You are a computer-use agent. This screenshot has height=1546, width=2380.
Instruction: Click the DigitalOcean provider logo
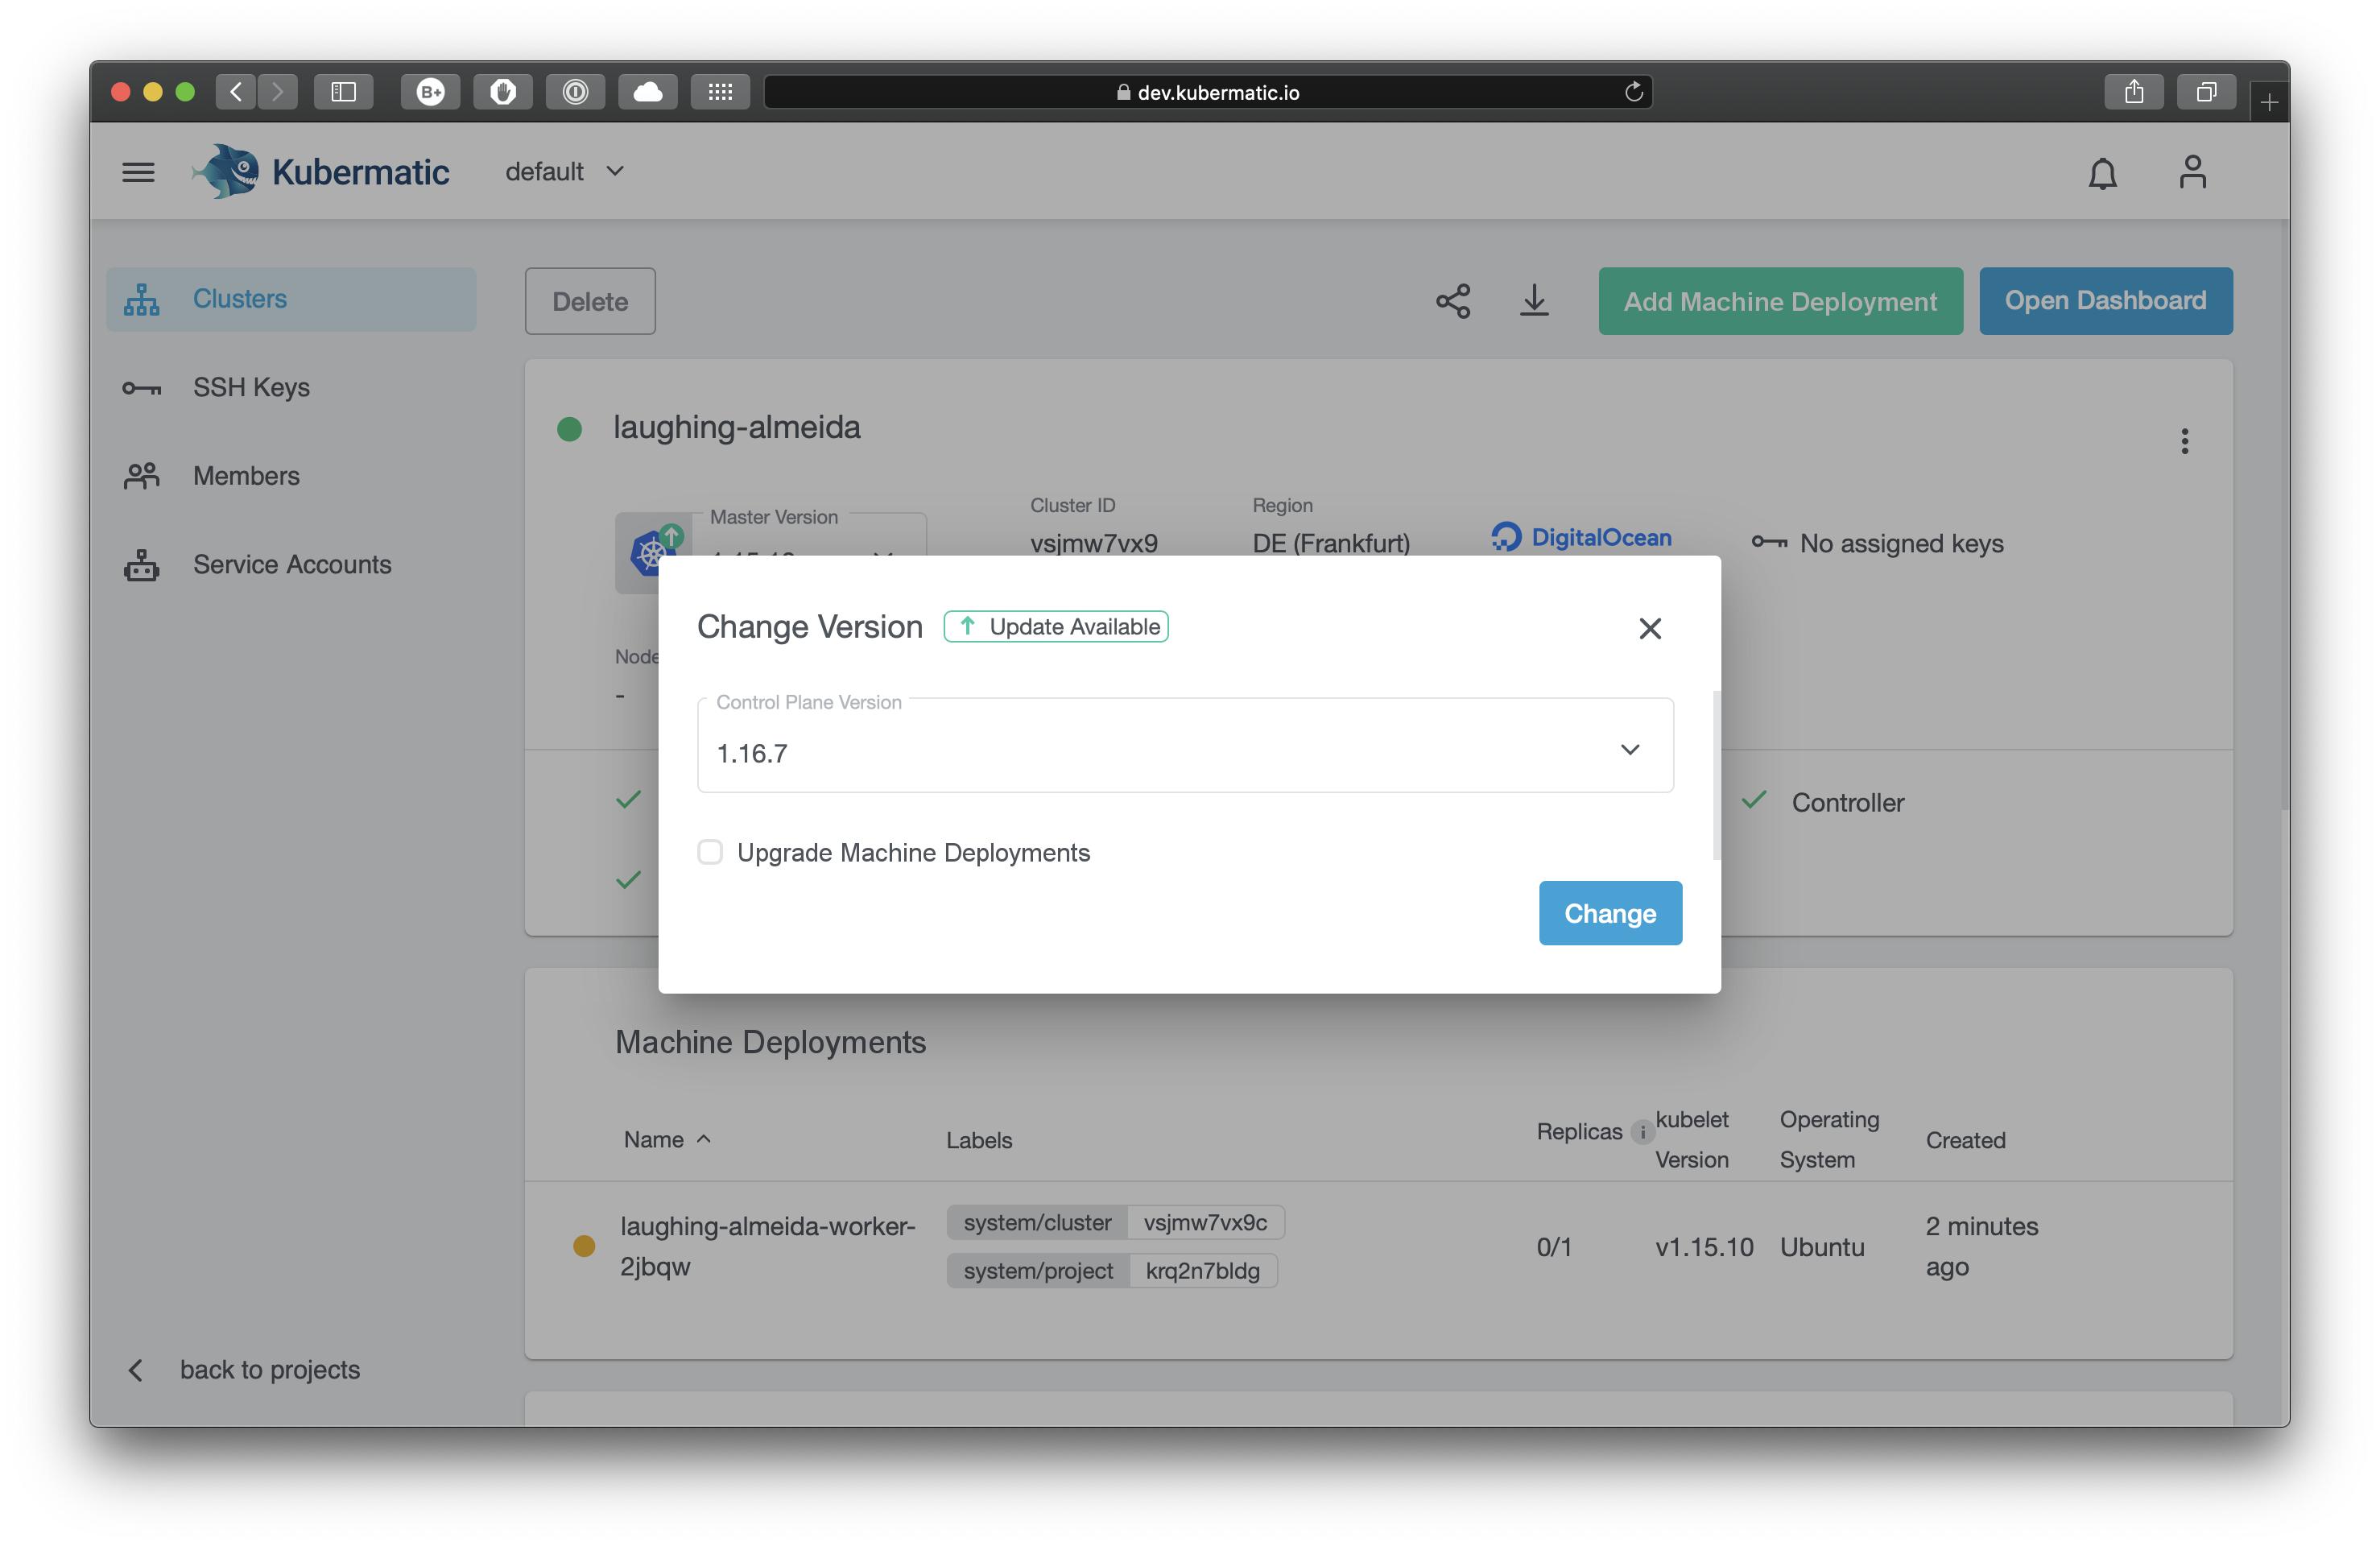[x=1581, y=537]
